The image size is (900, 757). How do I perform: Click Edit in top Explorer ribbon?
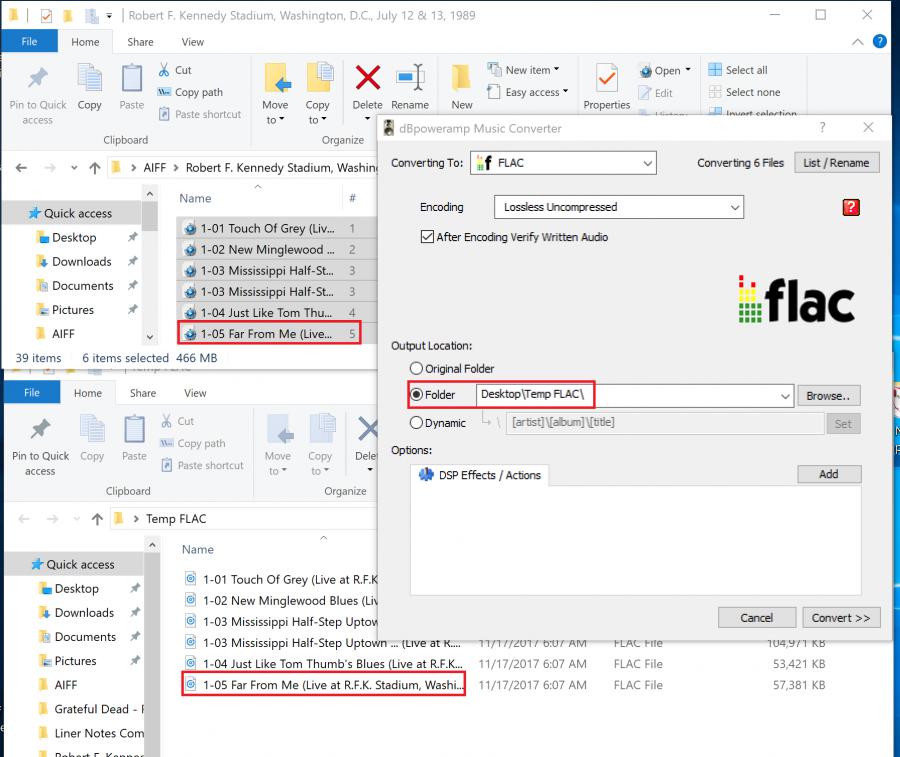(655, 93)
